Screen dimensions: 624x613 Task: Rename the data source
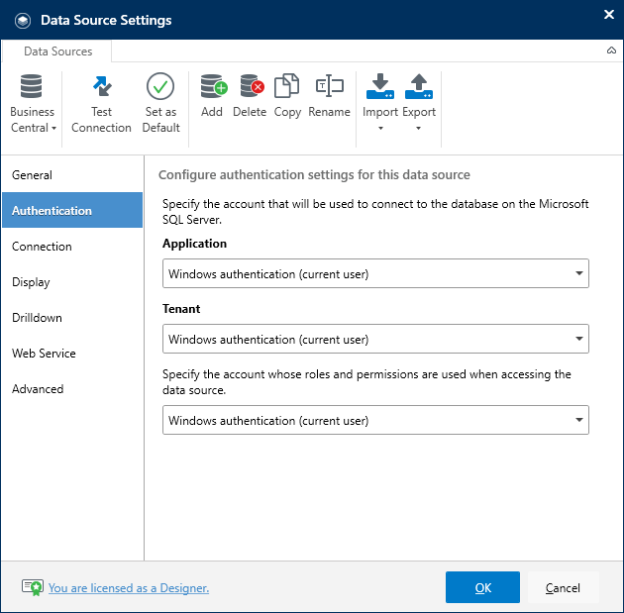point(329,96)
